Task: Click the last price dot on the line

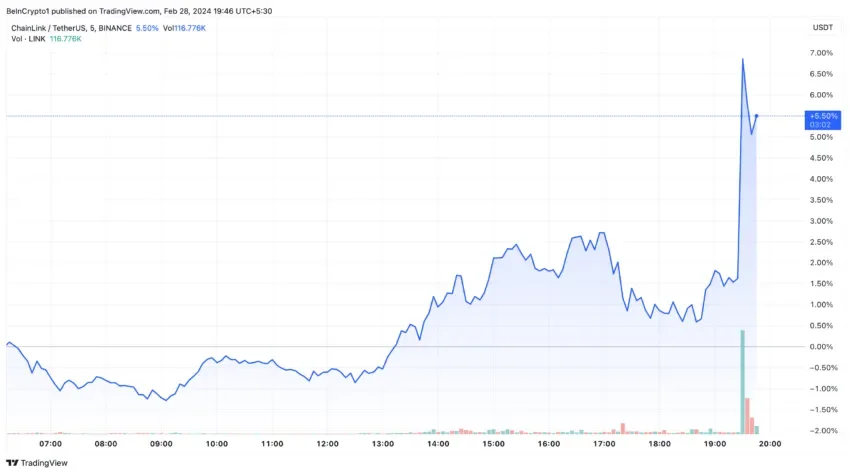Action: (x=756, y=116)
